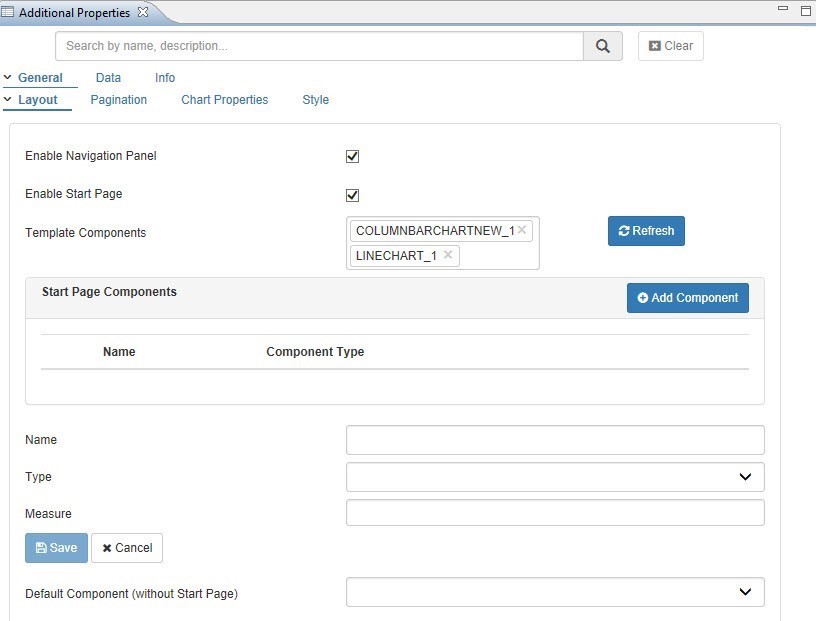This screenshot has width=816, height=621.
Task: Close the Additional Properties view tab
Action: click(142, 12)
